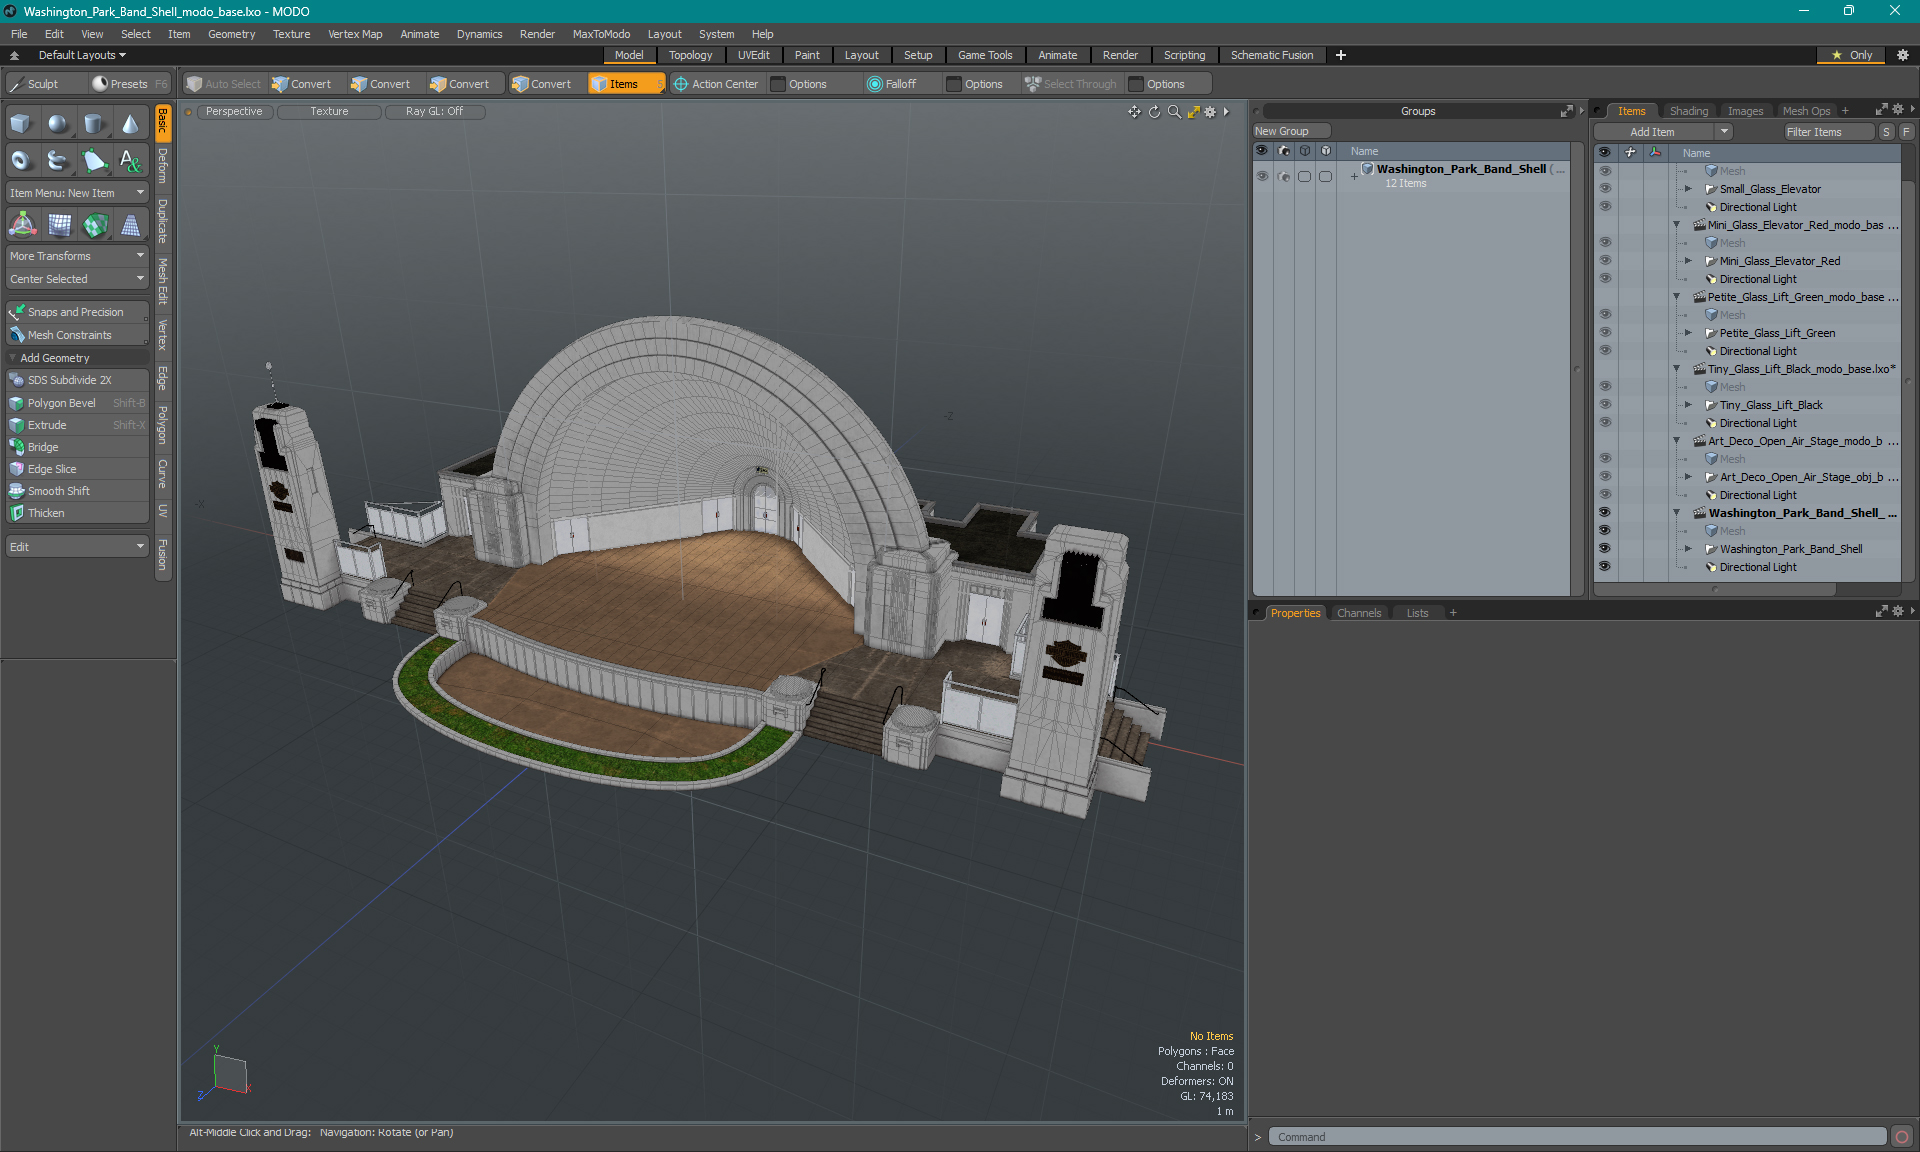Click the Command input field
Viewport: 1920px width, 1152px height.
pyautogui.click(x=1577, y=1137)
